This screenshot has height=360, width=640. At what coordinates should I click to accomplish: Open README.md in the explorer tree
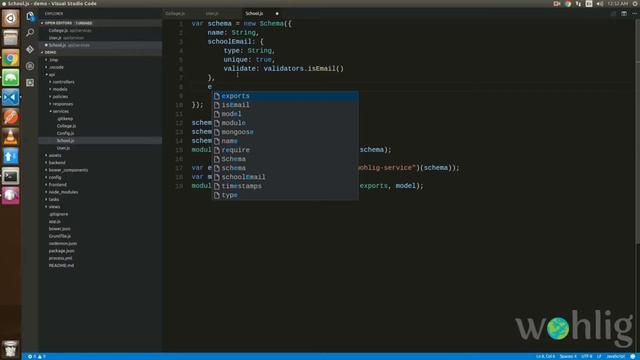tap(100, 265)
